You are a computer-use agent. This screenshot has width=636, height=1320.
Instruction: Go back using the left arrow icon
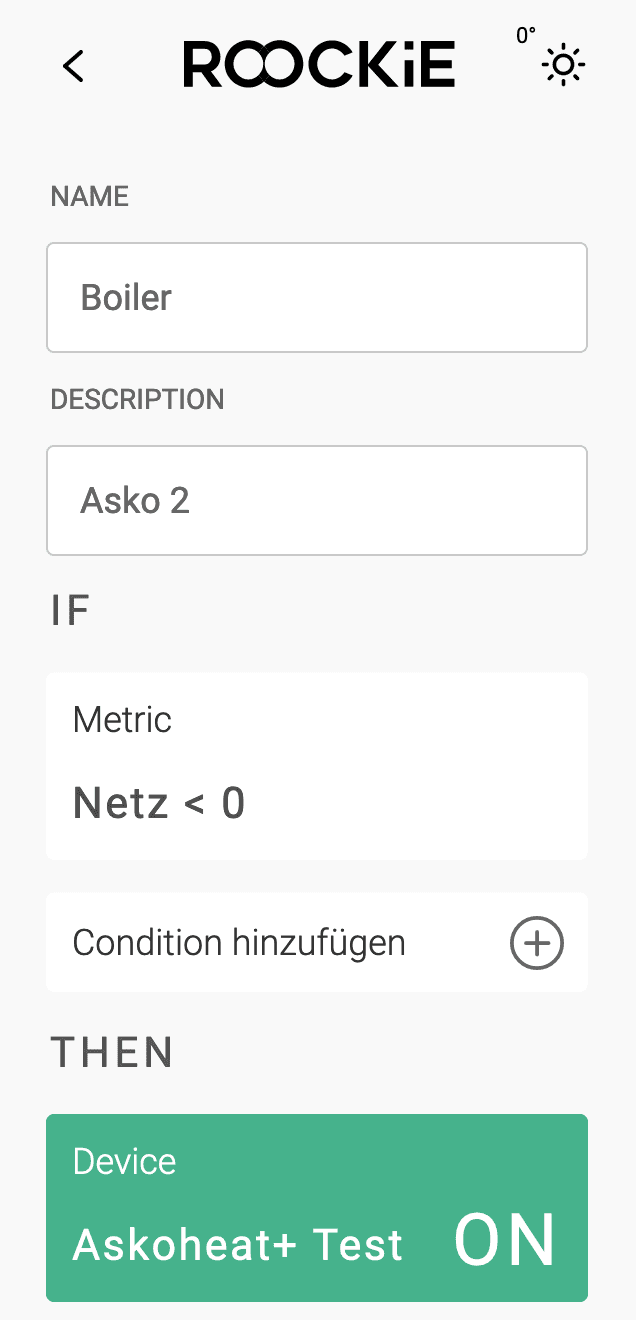(73, 66)
